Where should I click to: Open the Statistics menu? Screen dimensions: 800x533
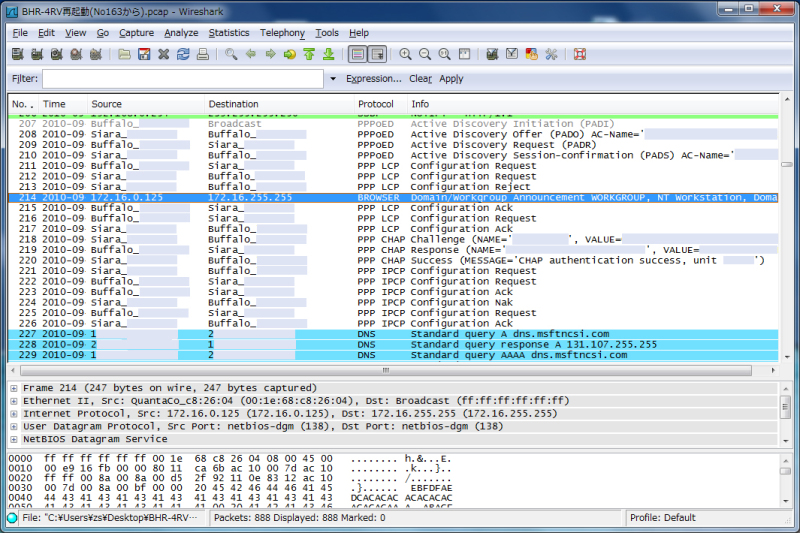(229, 33)
